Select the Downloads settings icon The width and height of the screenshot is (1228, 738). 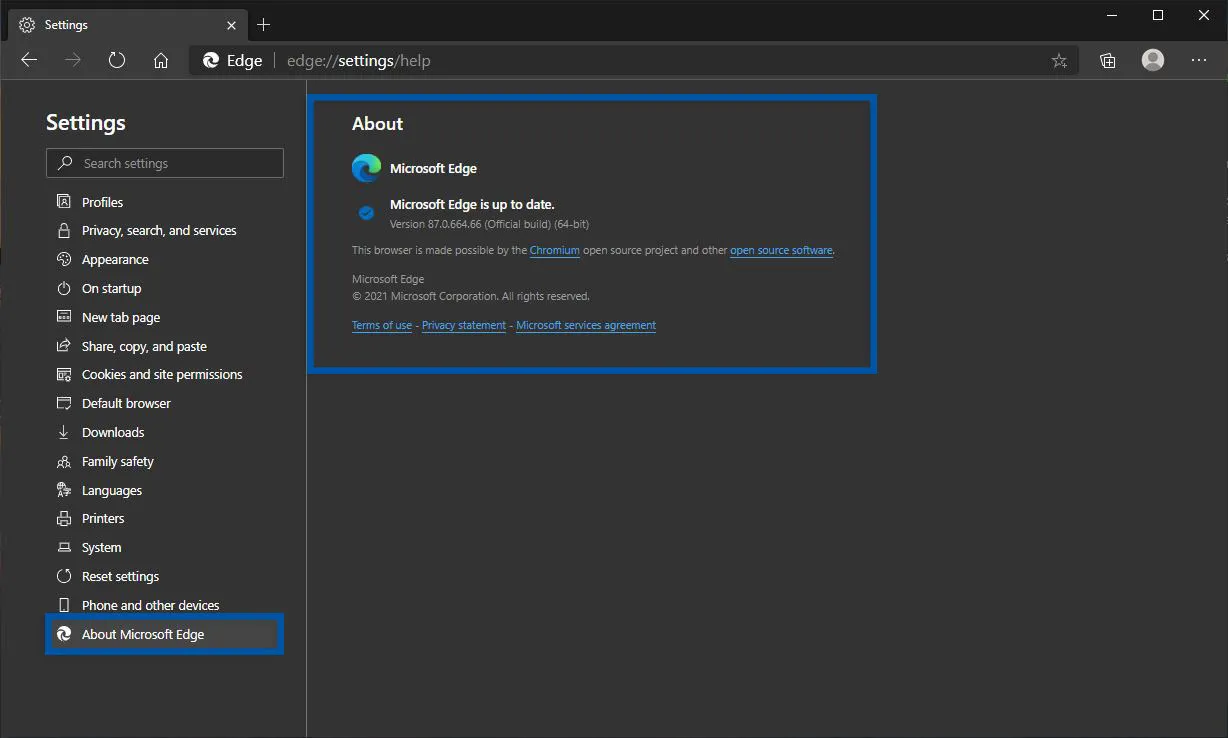coord(63,432)
